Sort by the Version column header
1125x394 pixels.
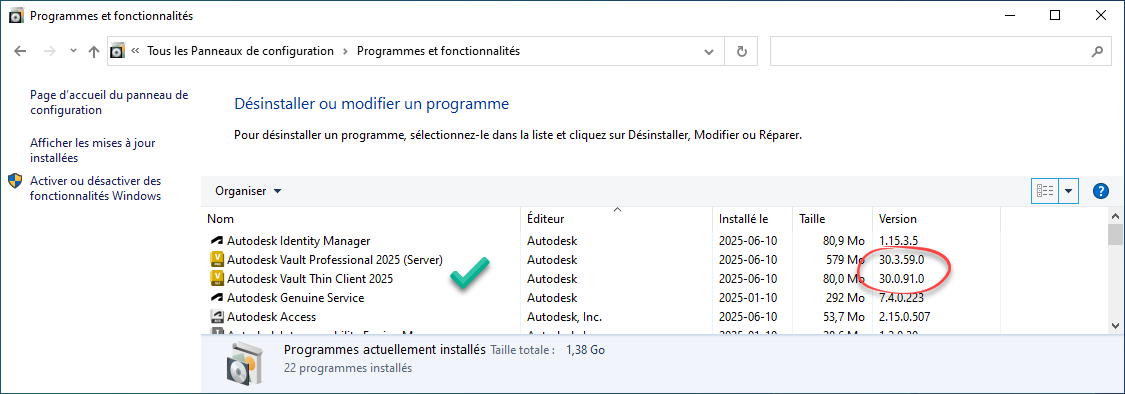click(x=936, y=219)
